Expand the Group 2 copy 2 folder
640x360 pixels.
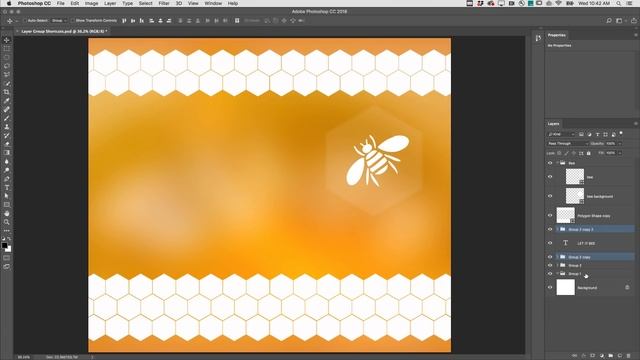(x=558, y=229)
